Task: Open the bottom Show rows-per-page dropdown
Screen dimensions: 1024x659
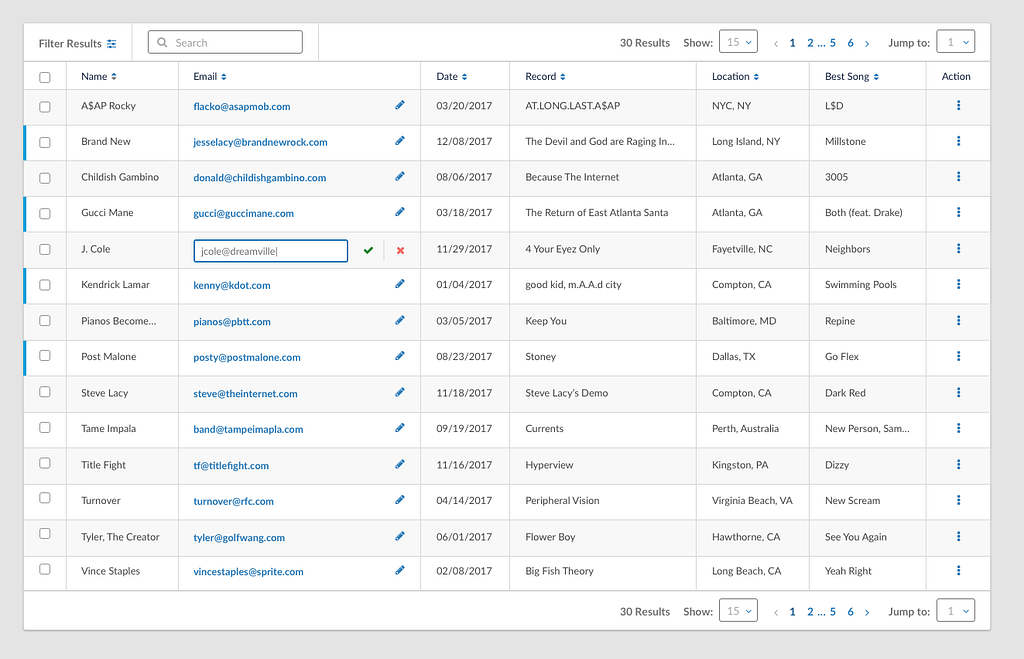Action: (x=738, y=611)
